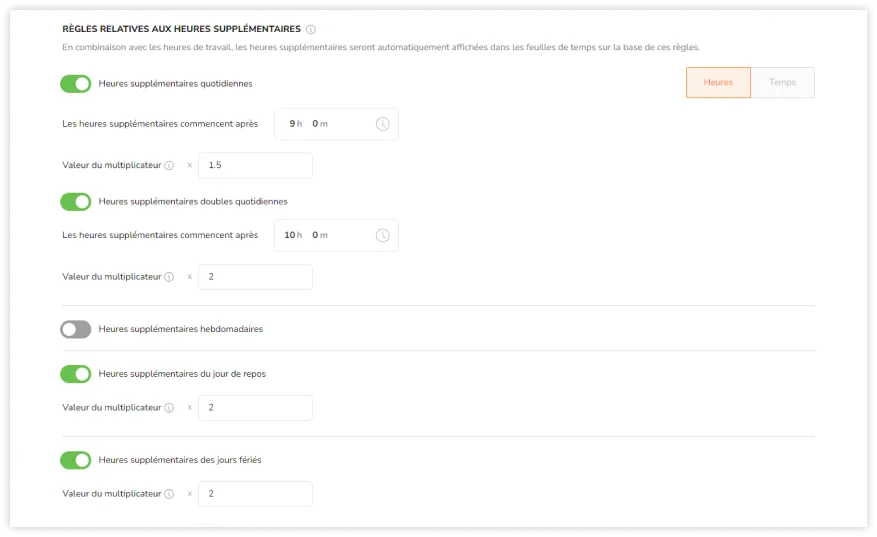Click info icon next to public holiday multiplier
The height and width of the screenshot is (537, 877).
point(169,494)
